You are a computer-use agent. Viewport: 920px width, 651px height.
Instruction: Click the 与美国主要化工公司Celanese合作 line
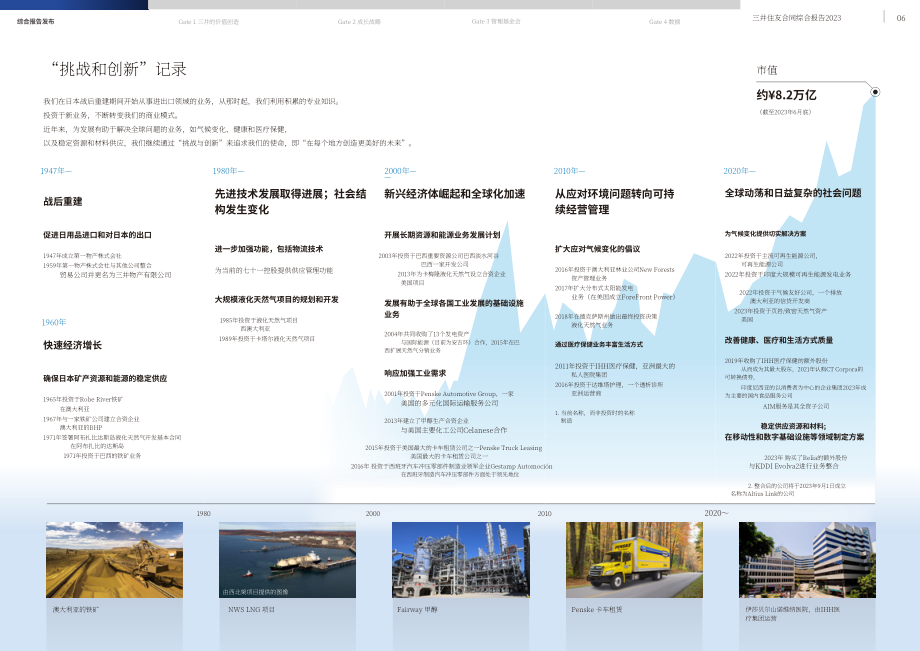tap(454, 430)
